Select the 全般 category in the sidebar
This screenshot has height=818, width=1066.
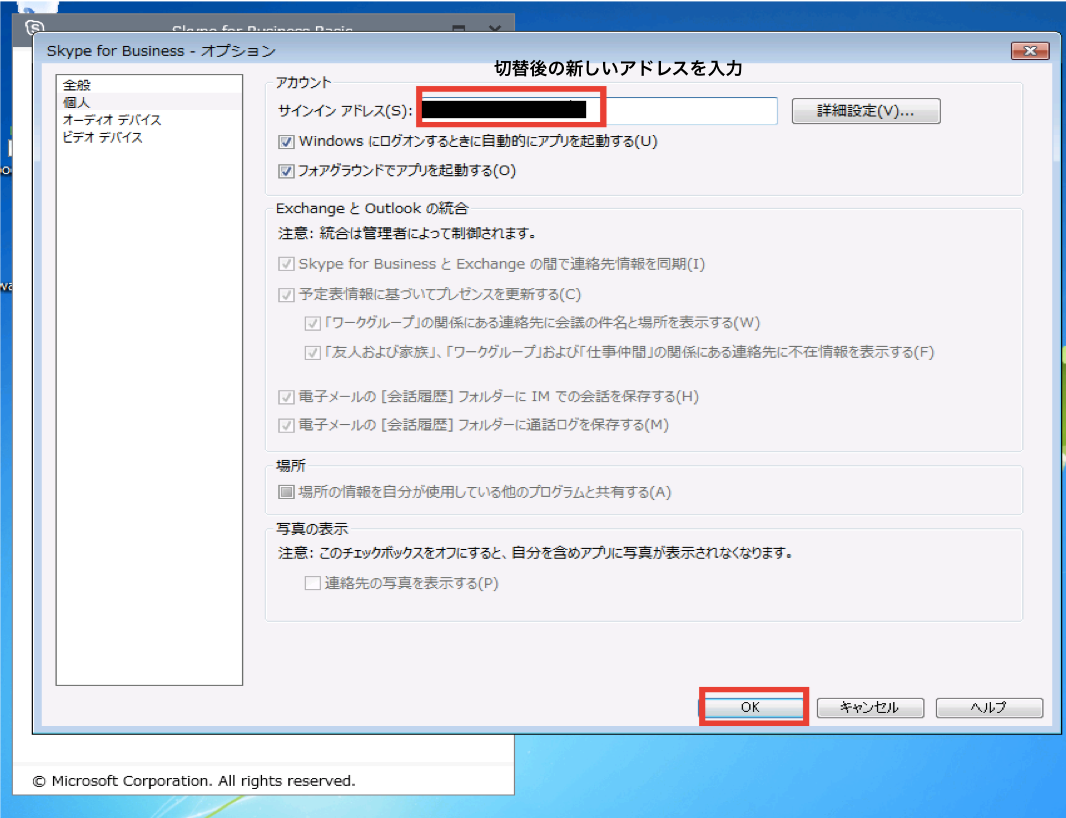[77, 84]
